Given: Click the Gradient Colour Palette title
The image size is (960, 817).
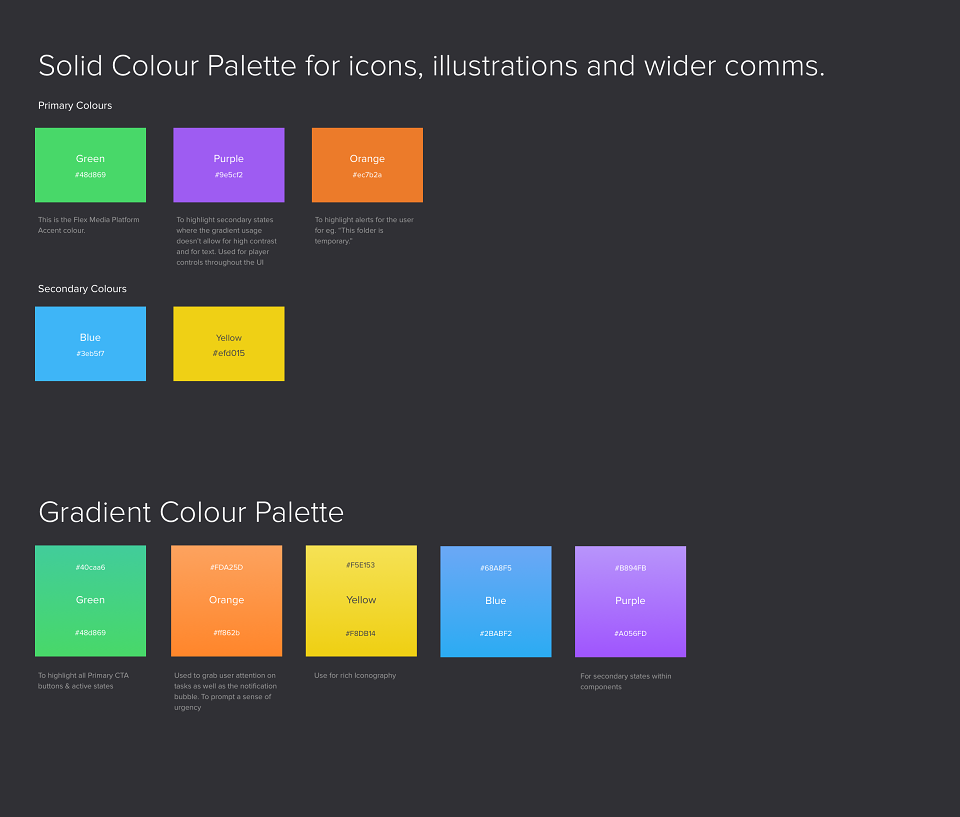Looking at the screenshot, I should tap(191, 512).
